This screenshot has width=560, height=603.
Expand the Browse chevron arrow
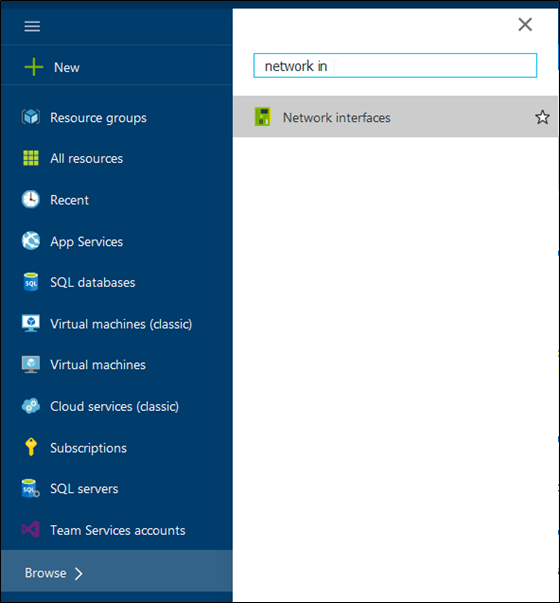[79, 573]
